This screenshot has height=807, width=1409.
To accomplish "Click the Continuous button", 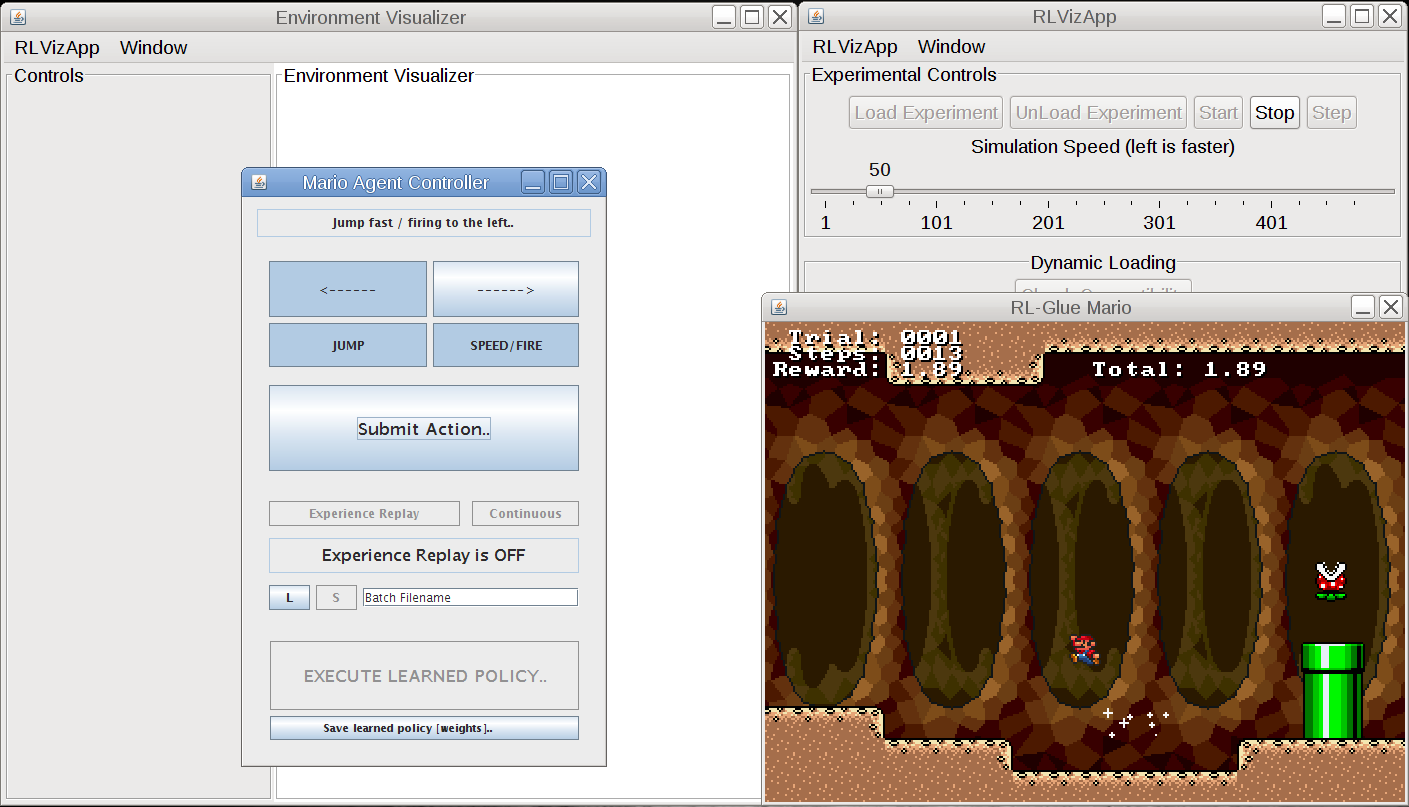I will tap(525, 513).
